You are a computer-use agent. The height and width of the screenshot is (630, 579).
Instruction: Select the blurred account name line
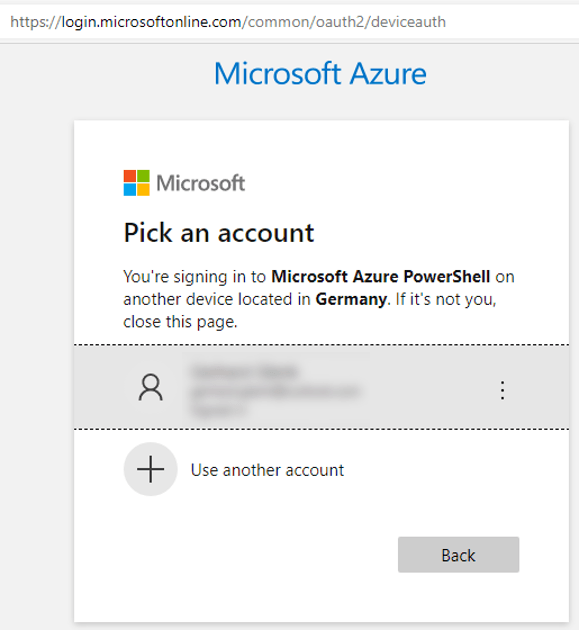point(245,371)
